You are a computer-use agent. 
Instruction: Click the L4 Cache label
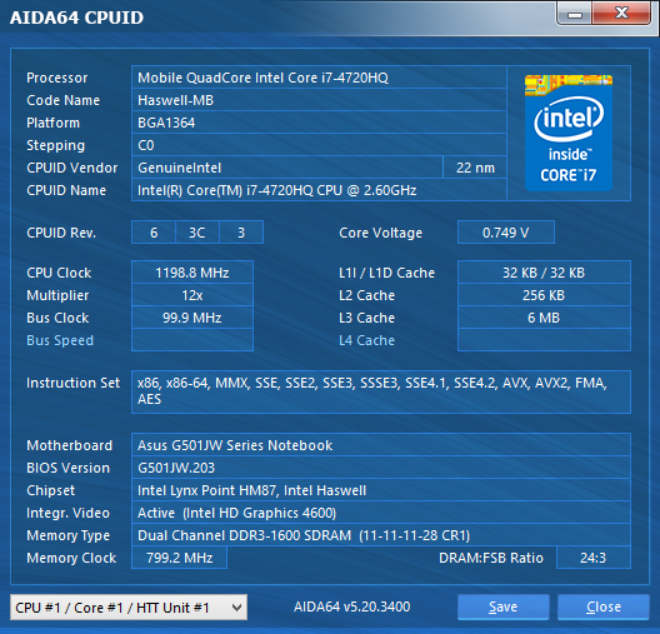367,340
